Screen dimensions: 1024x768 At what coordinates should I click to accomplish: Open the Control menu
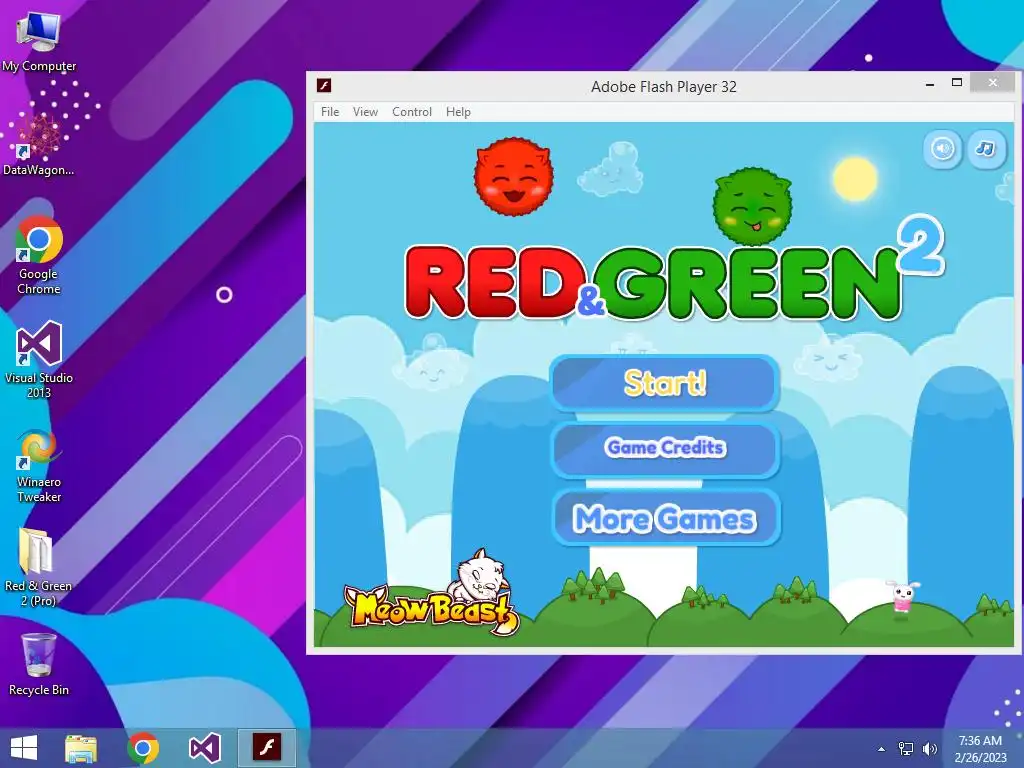coord(411,112)
